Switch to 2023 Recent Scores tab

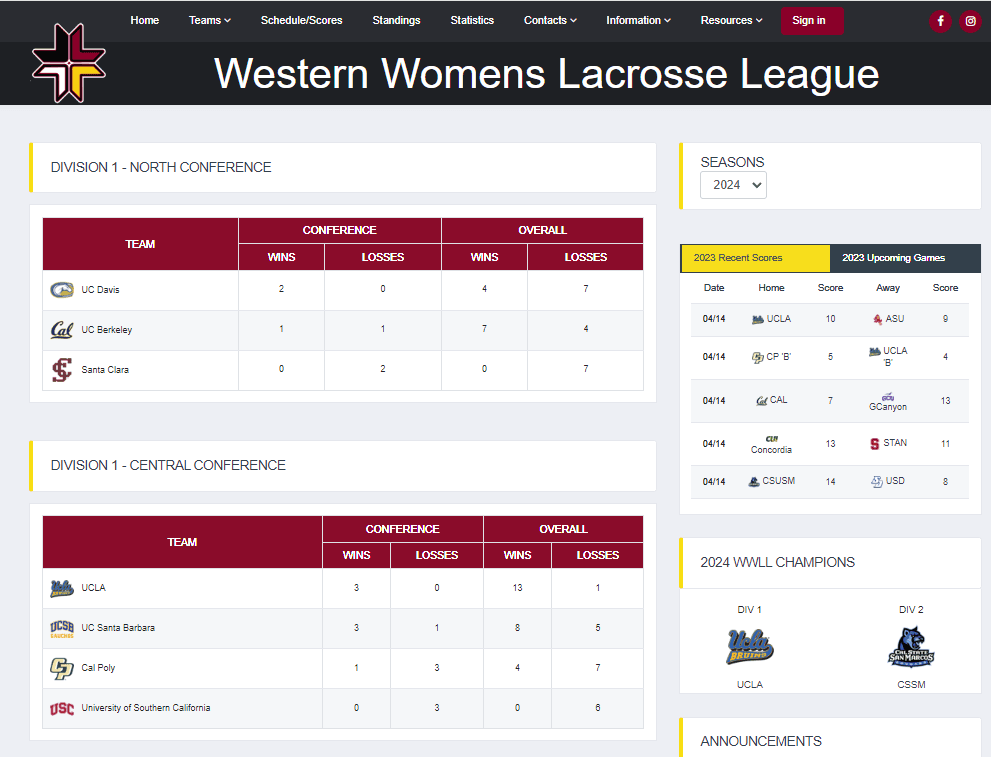tap(755, 258)
